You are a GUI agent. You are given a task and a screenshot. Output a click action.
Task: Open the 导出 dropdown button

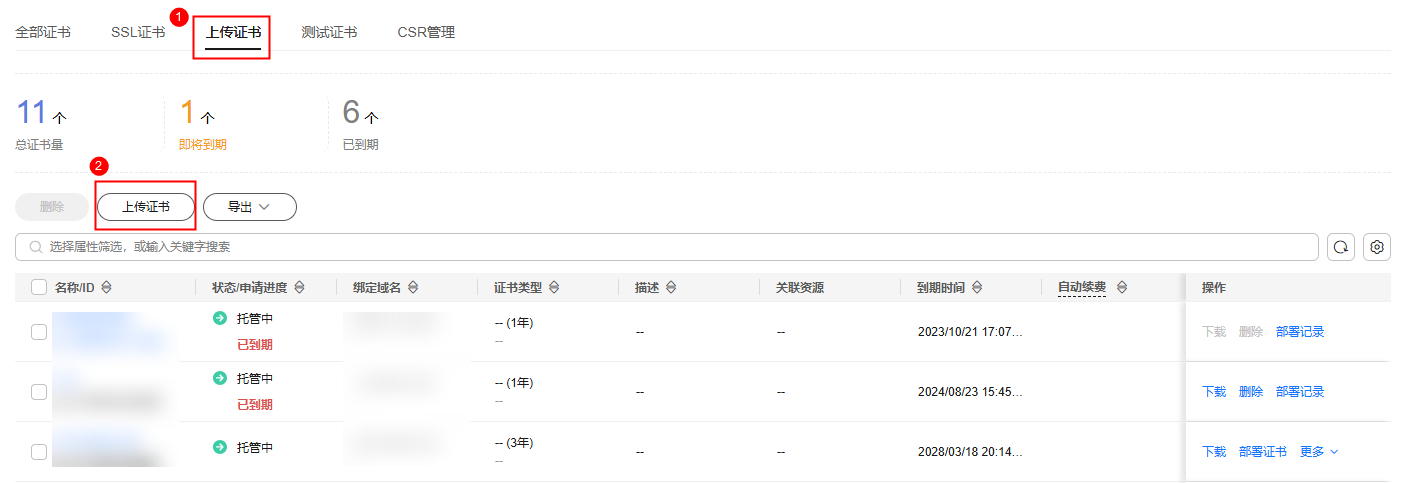(250, 207)
